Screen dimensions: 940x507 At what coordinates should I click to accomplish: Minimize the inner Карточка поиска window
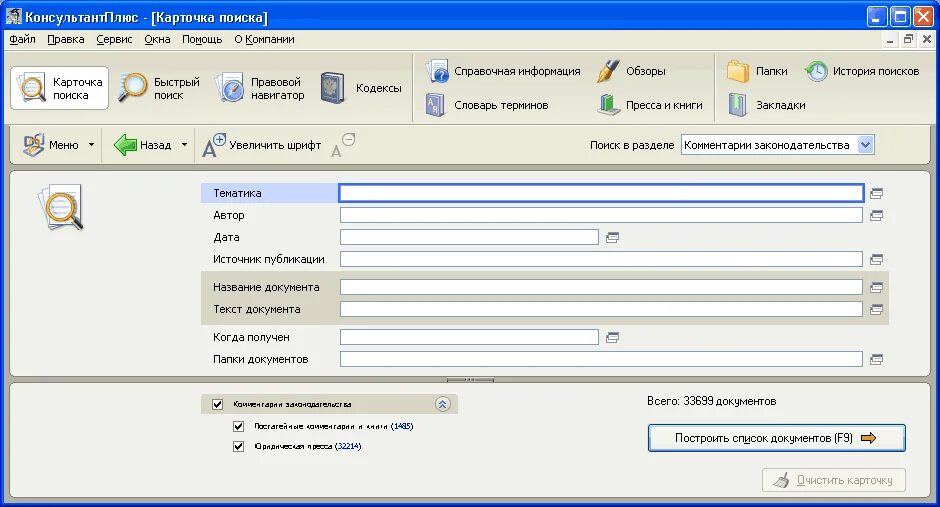tap(890, 40)
